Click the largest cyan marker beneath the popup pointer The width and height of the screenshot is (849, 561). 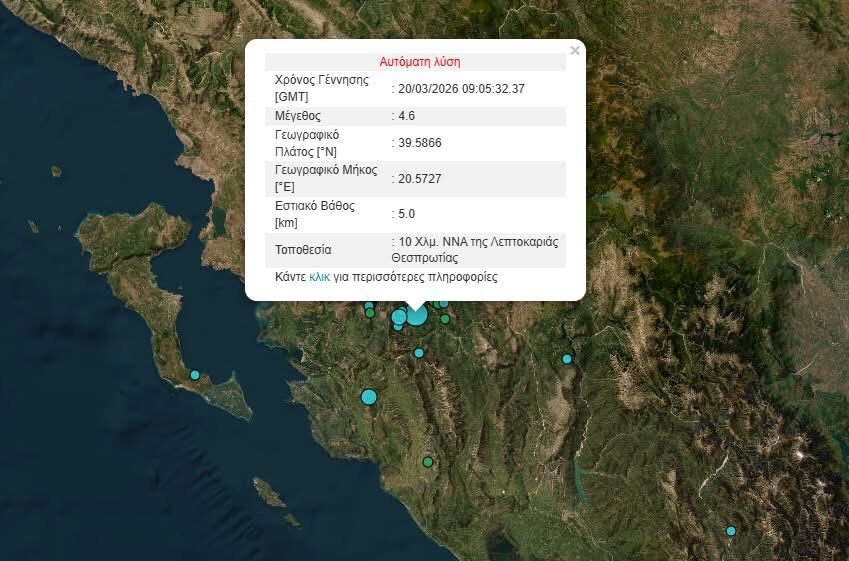416,315
